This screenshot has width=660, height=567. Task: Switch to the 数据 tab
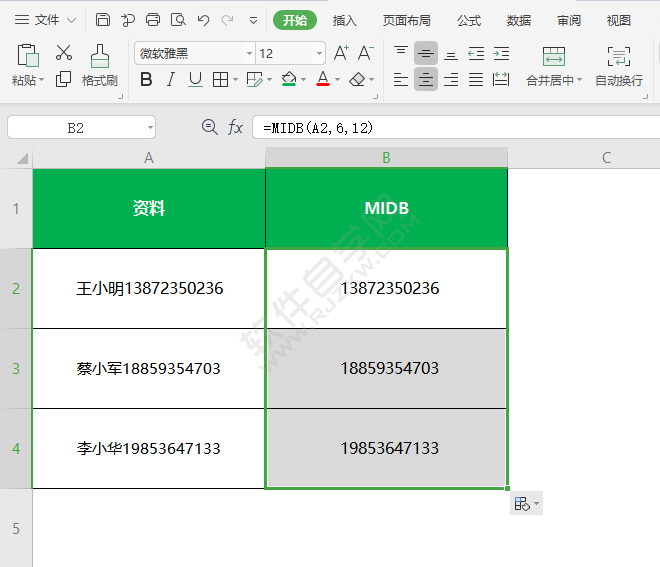pyautogui.click(x=519, y=20)
